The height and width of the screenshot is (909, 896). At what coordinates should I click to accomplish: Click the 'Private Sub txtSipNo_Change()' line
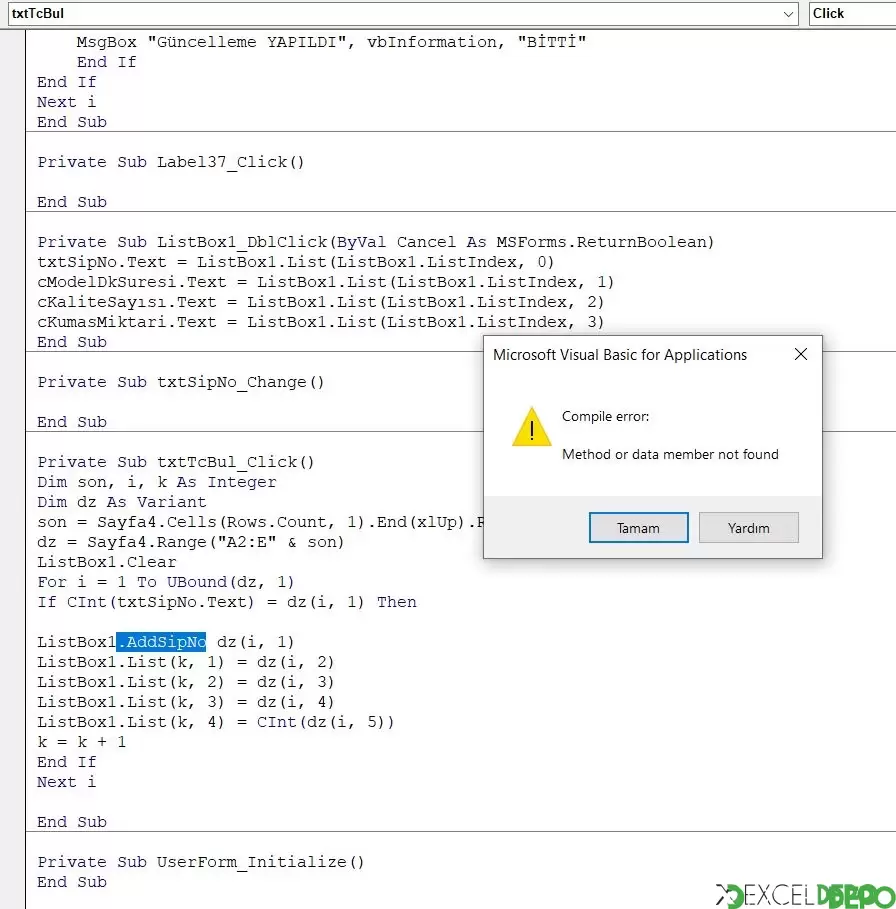pyautogui.click(x=181, y=382)
